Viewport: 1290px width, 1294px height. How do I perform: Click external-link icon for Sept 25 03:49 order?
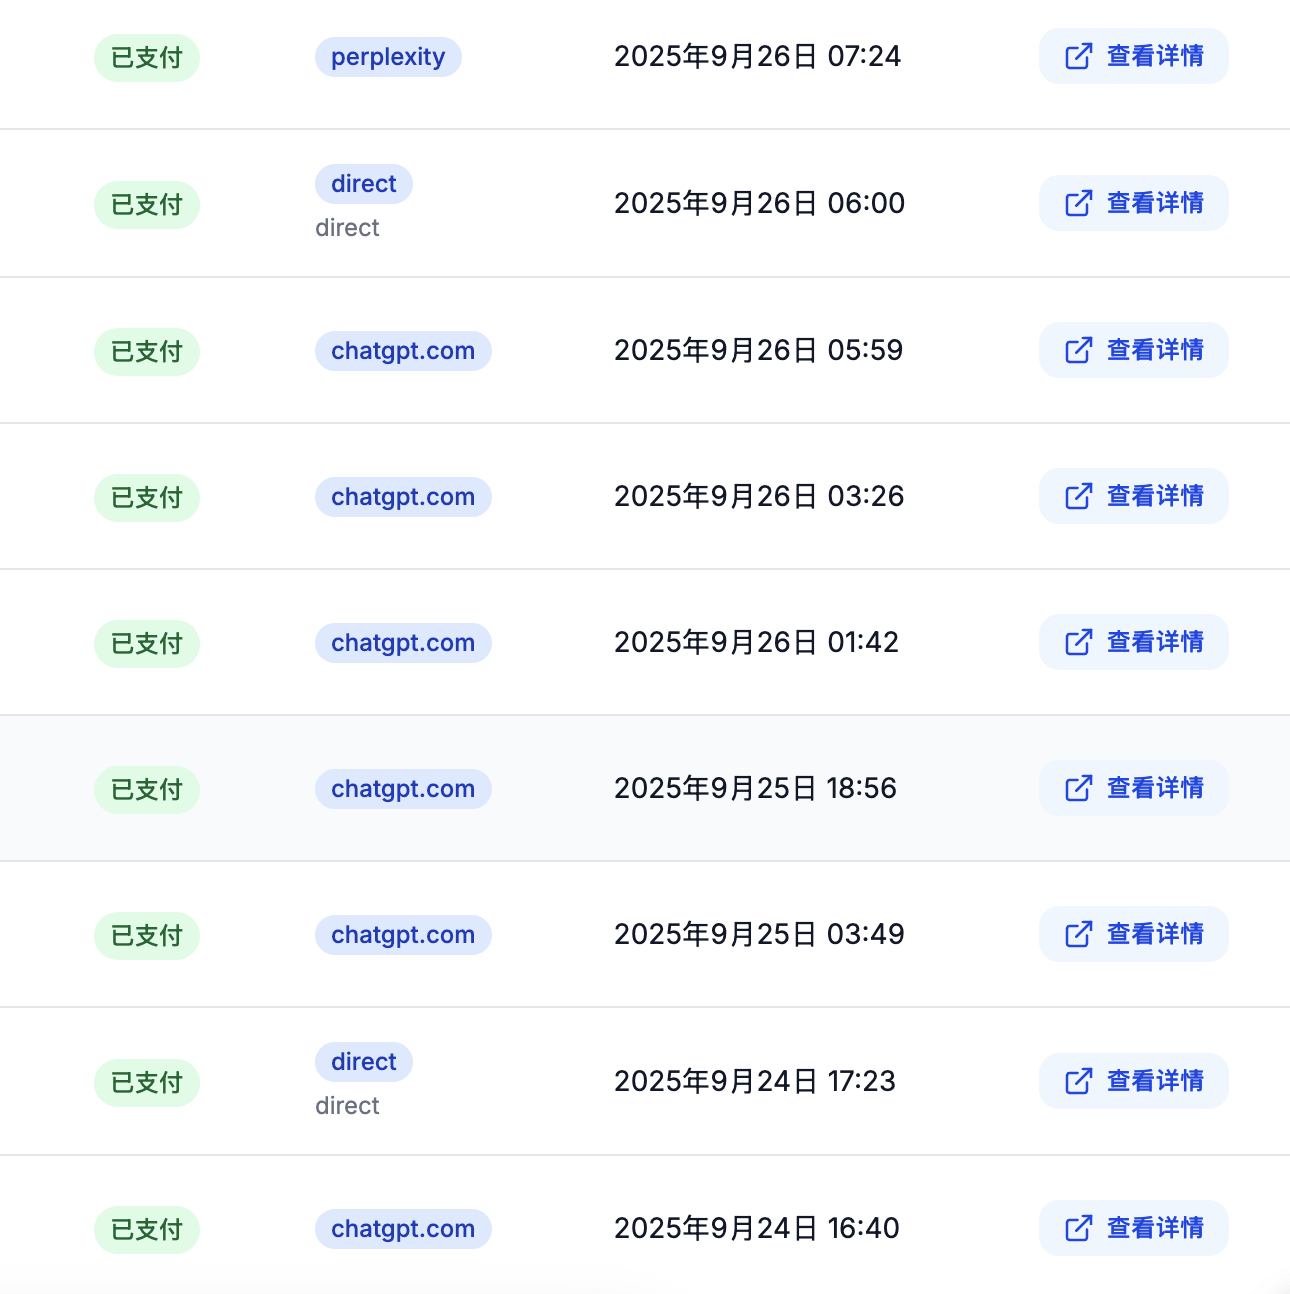[1078, 934]
